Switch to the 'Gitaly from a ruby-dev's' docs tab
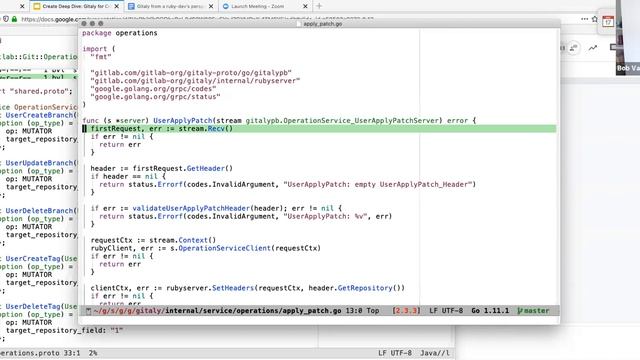The height and width of the screenshot is (360, 640). point(170,6)
